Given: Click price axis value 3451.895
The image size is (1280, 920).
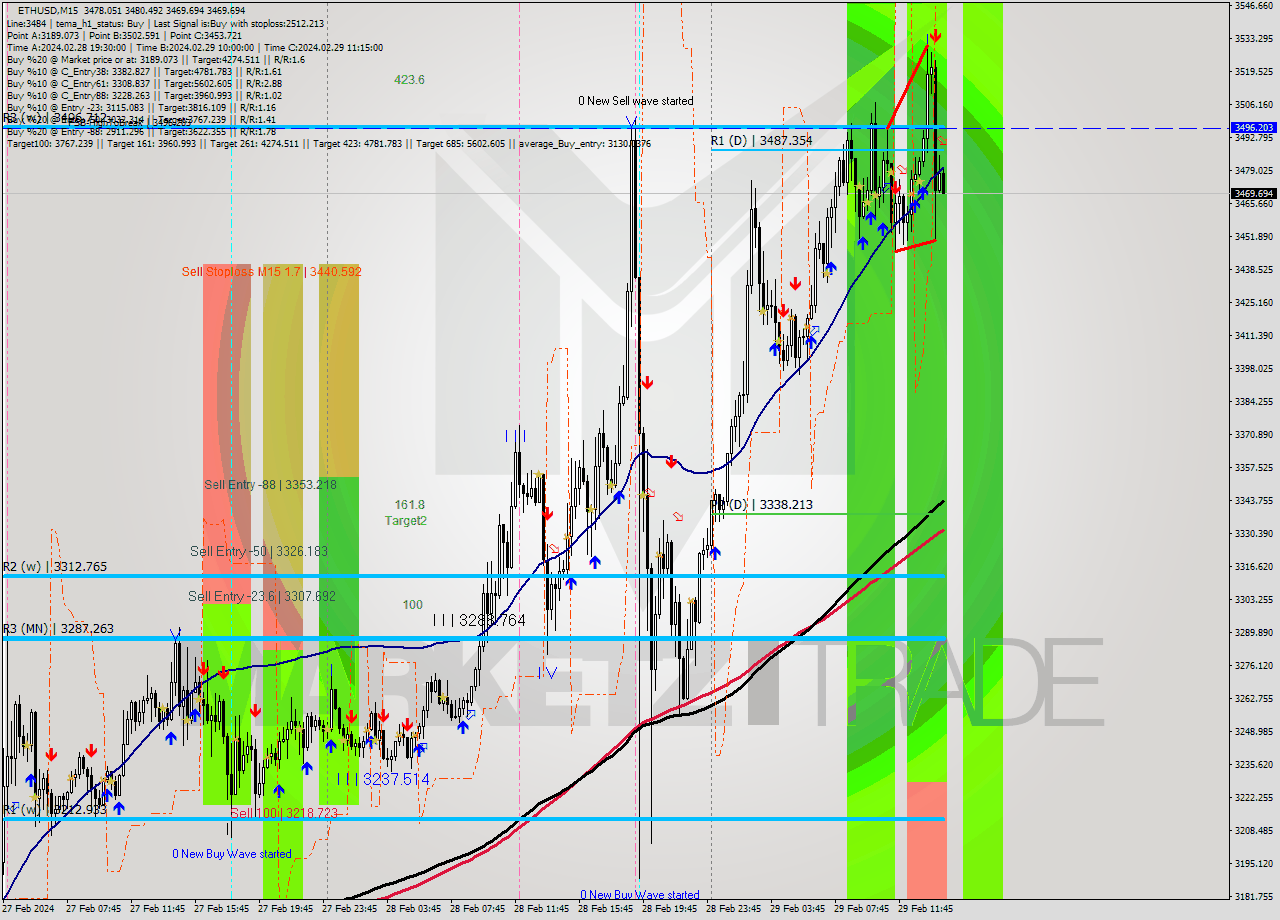Looking at the screenshot, I should tap(1254, 237).
